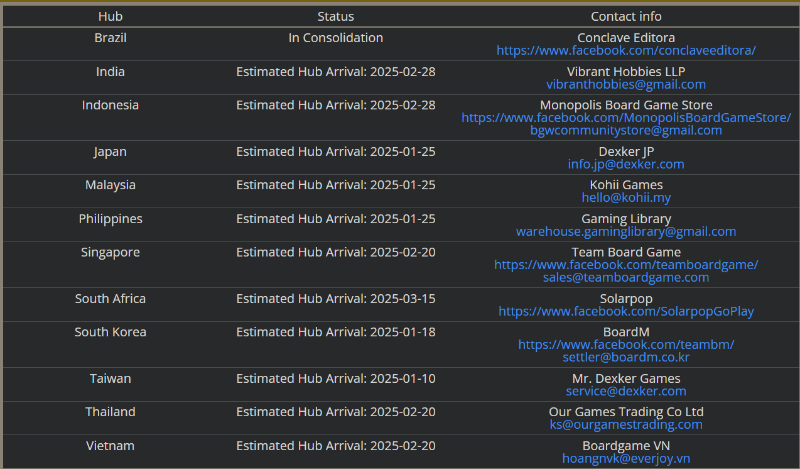Select the Conclave Editora contact name

(x=626, y=38)
